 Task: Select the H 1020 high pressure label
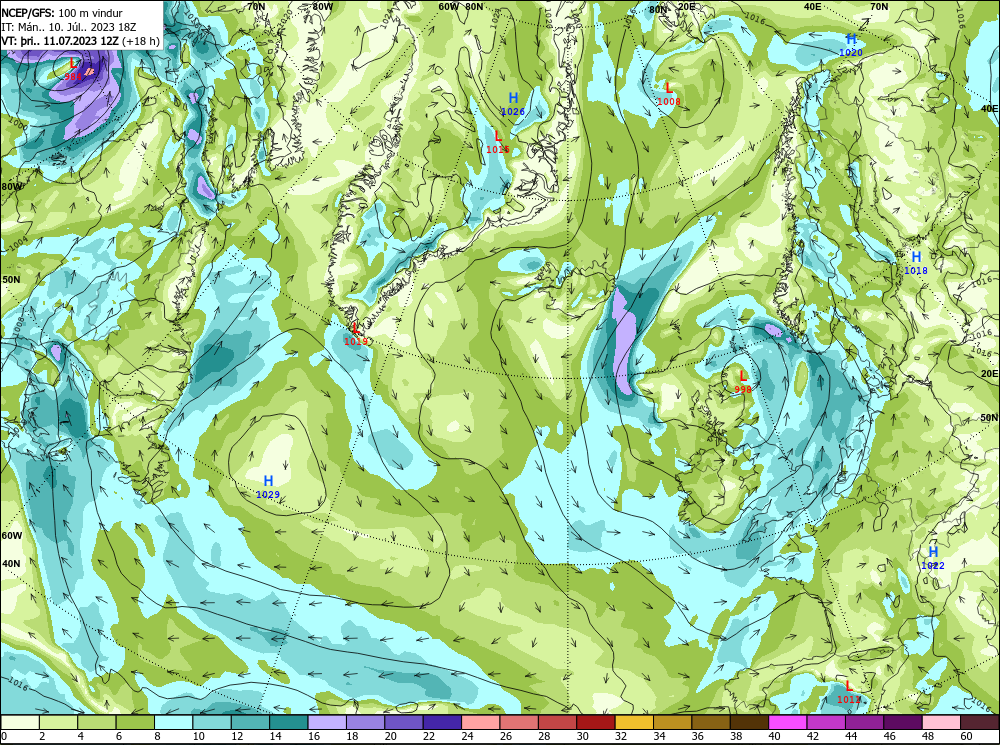(x=851, y=46)
